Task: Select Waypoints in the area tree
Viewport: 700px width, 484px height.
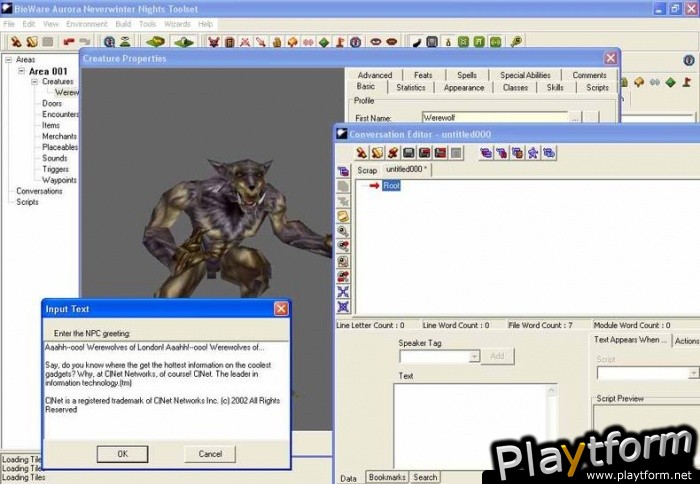Action: click(x=59, y=180)
